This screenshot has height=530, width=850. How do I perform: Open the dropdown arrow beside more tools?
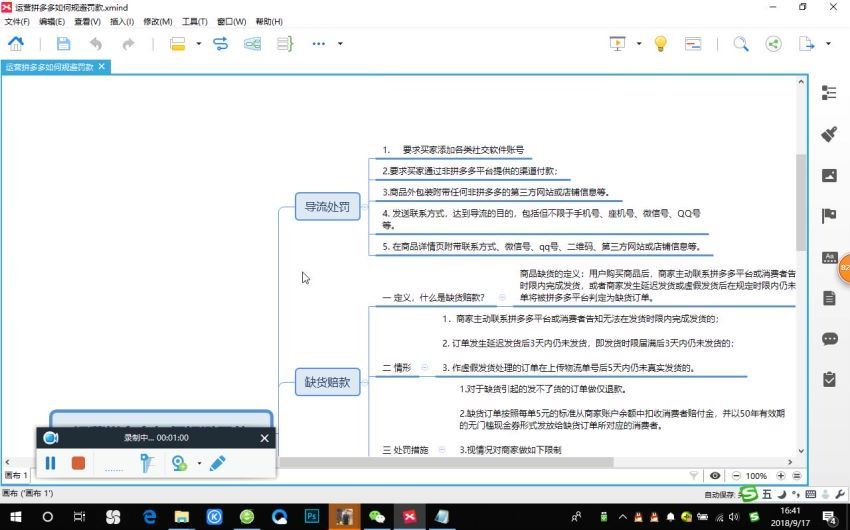[340, 43]
